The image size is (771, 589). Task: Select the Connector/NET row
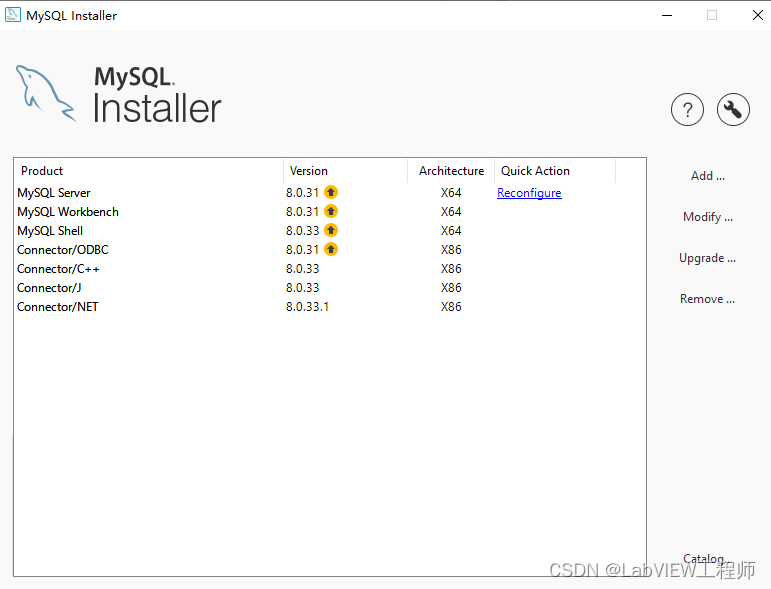point(329,307)
